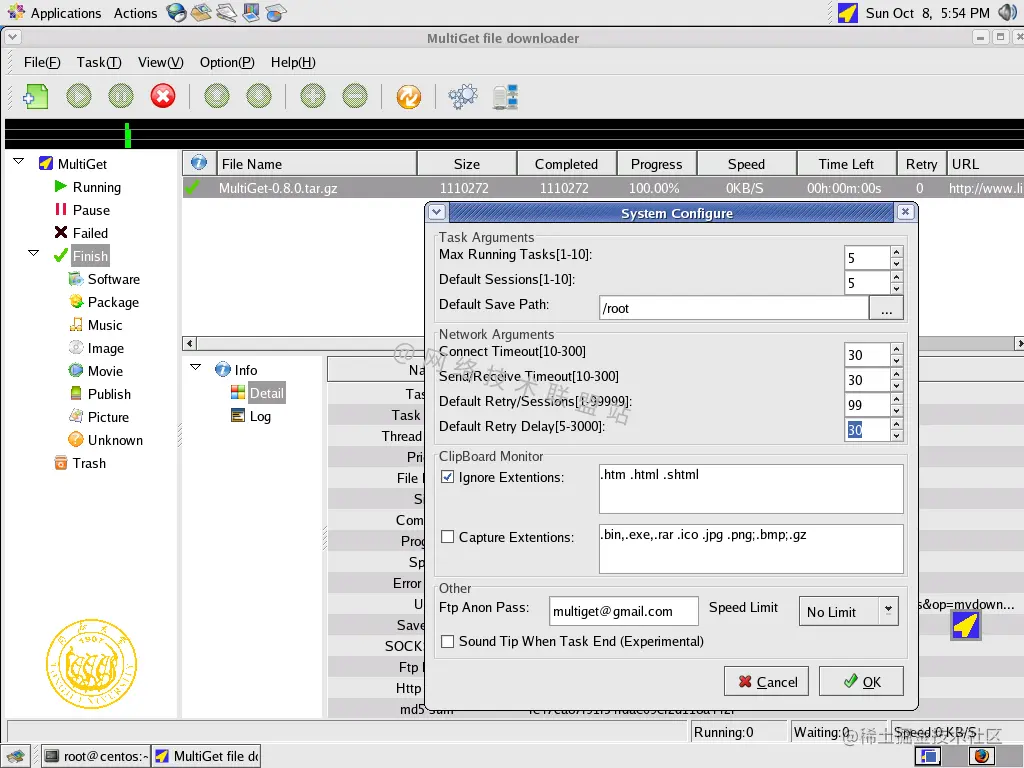
Task: Click Send/Receive Timeout value field
Action: tap(867, 380)
